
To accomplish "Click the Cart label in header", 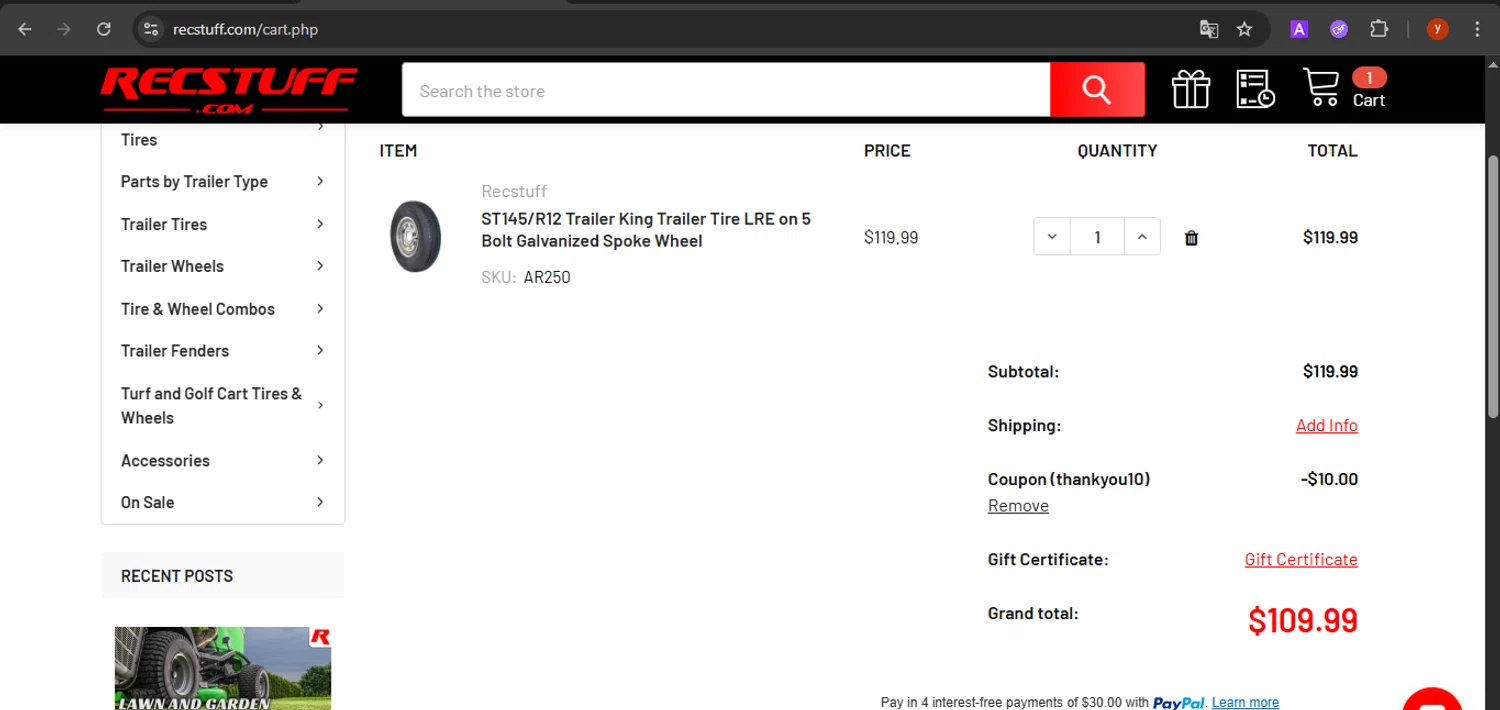I will 1369,100.
